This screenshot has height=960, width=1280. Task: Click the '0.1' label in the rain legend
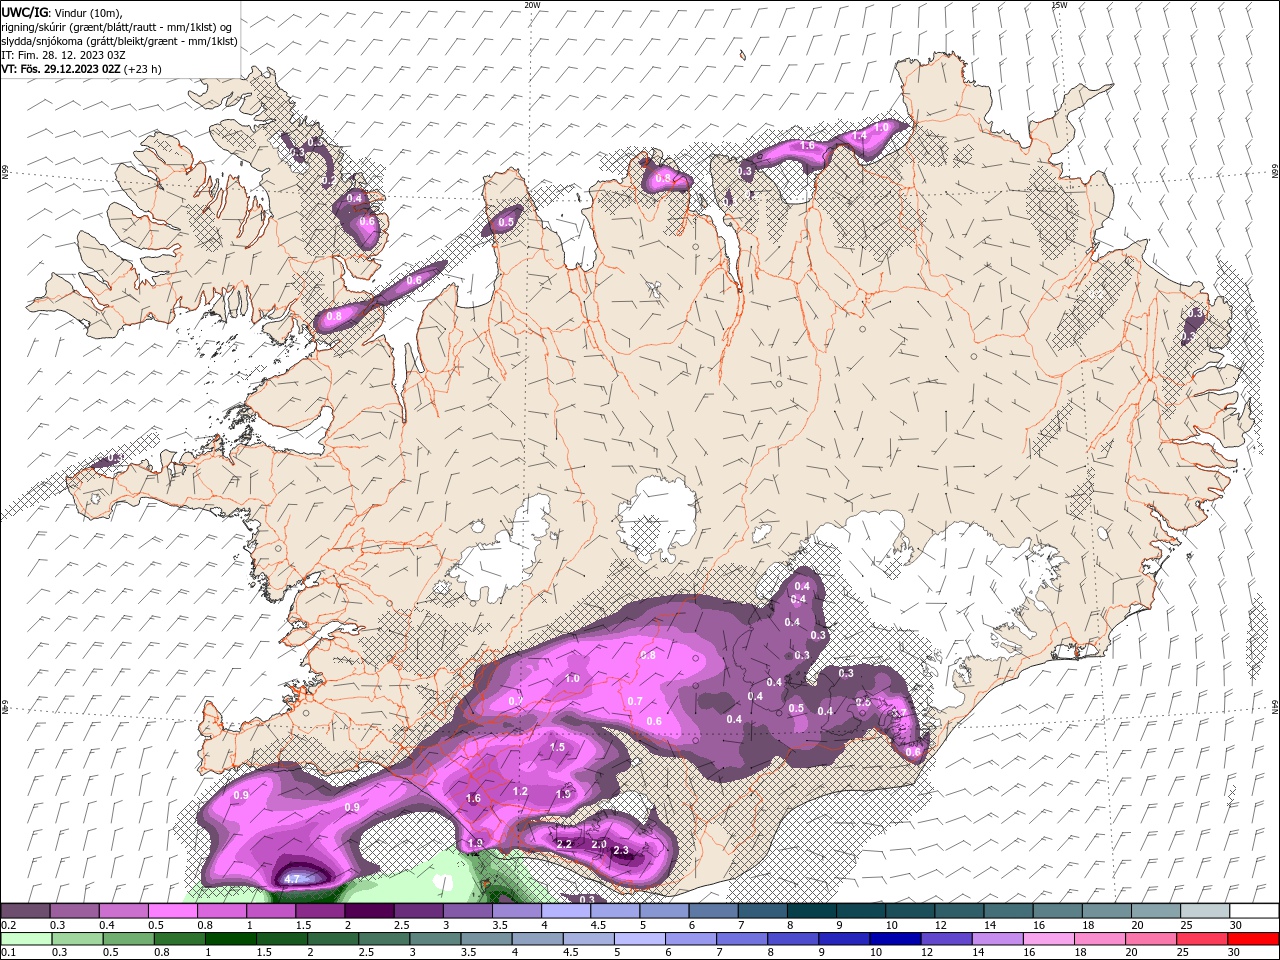tap(7, 953)
